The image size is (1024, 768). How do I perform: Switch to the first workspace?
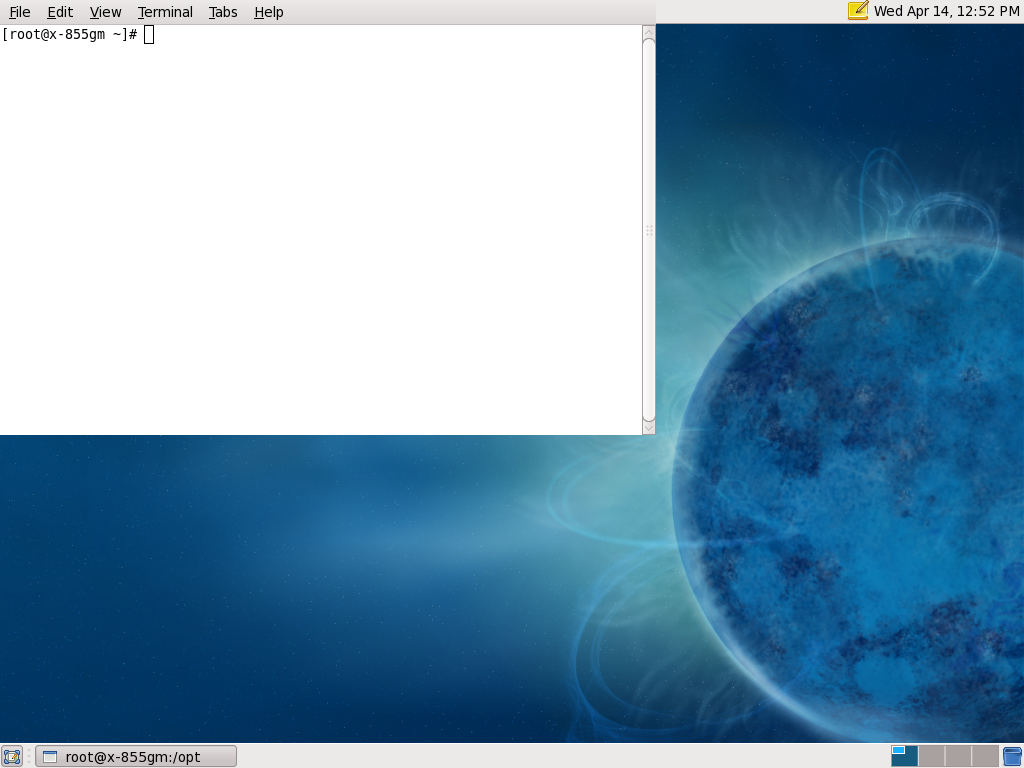[x=904, y=756]
